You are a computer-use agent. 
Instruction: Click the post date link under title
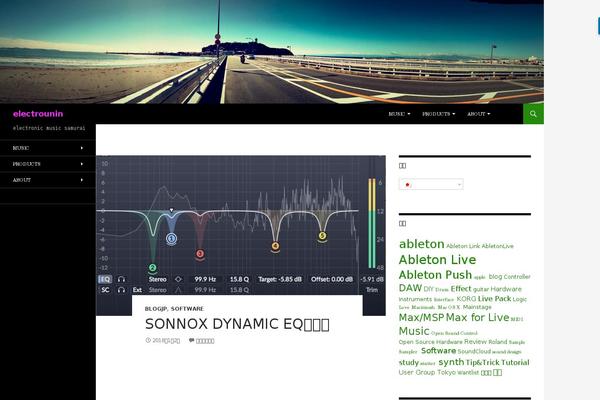(166, 340)
